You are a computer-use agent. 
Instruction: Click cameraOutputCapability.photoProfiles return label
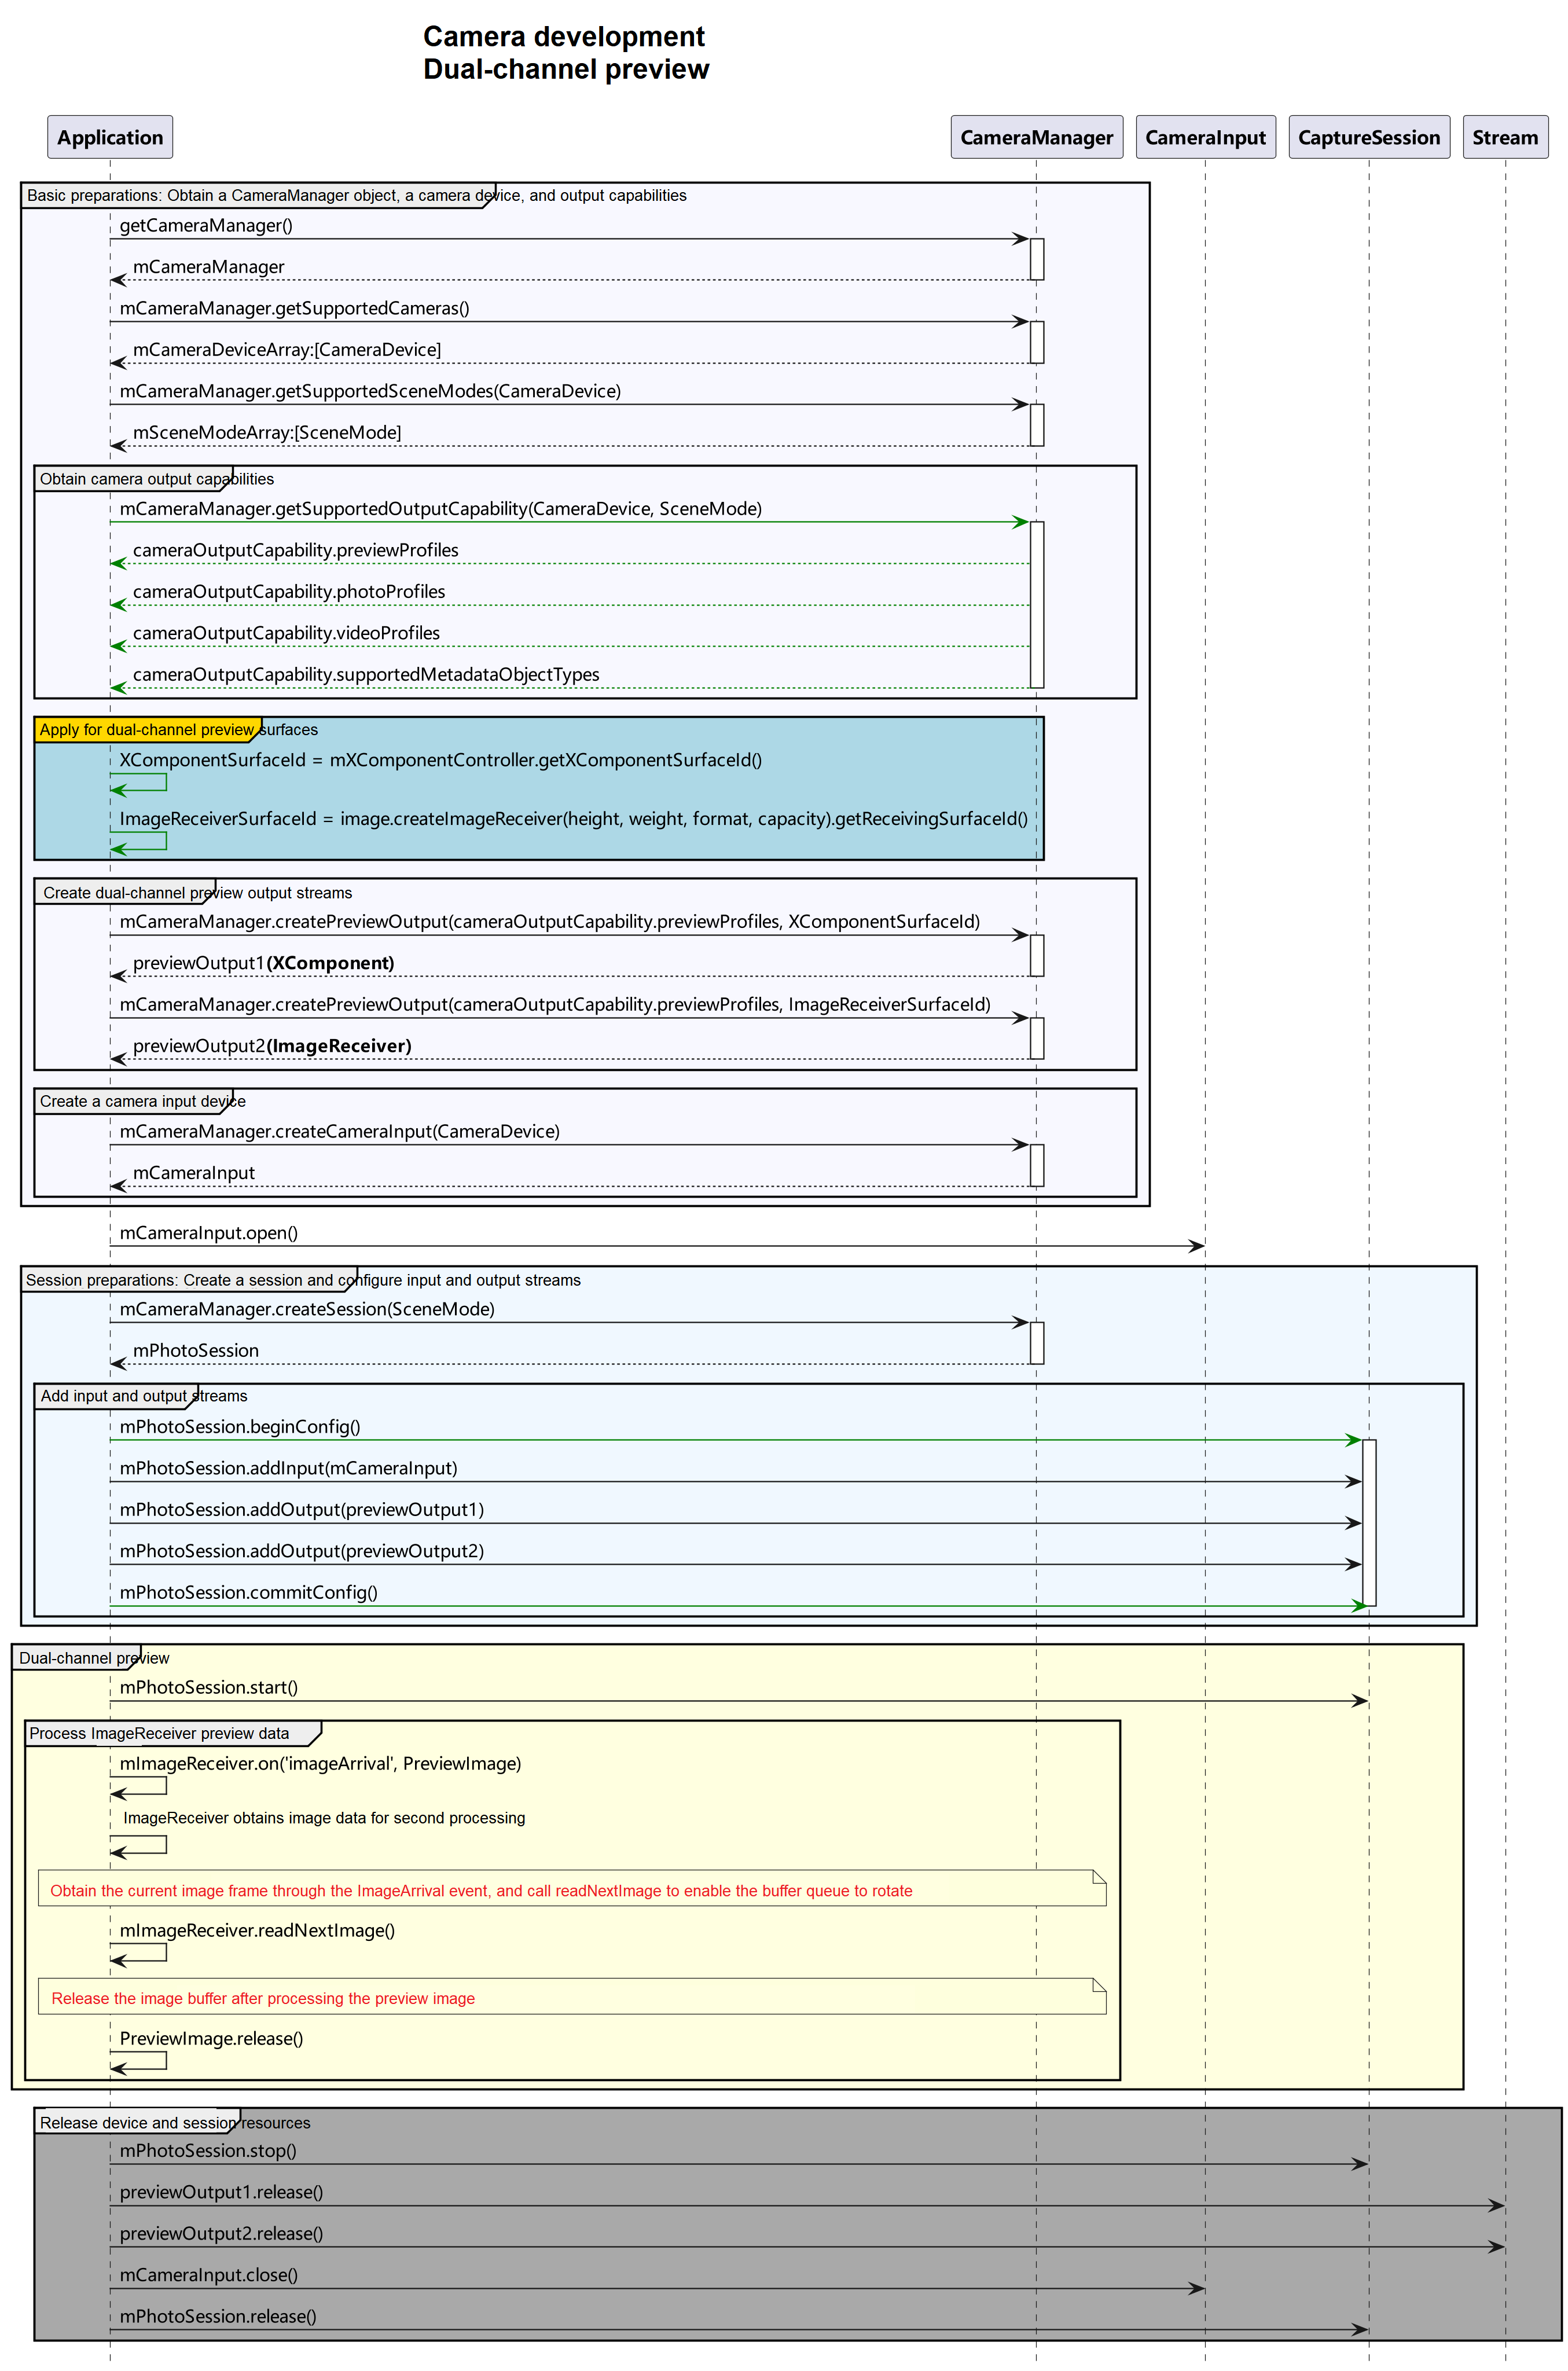pos(289,592)
